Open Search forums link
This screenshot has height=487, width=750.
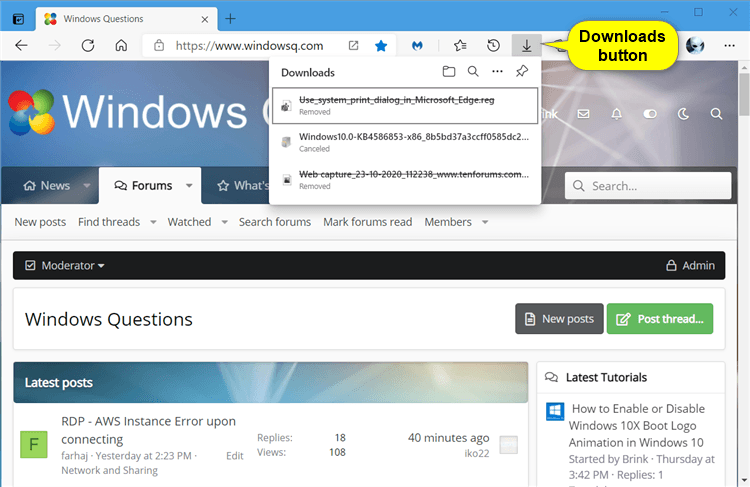[275, 222]
